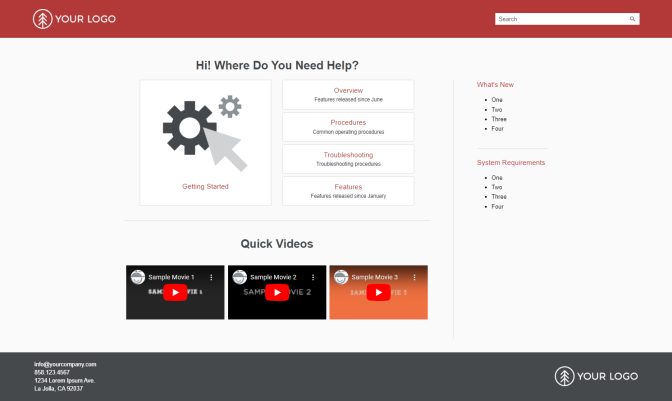Click the Getting Started link
Image resolution: width=672 pixels, height=401 pixels.
pyautogui.click(x=205, y=186)
